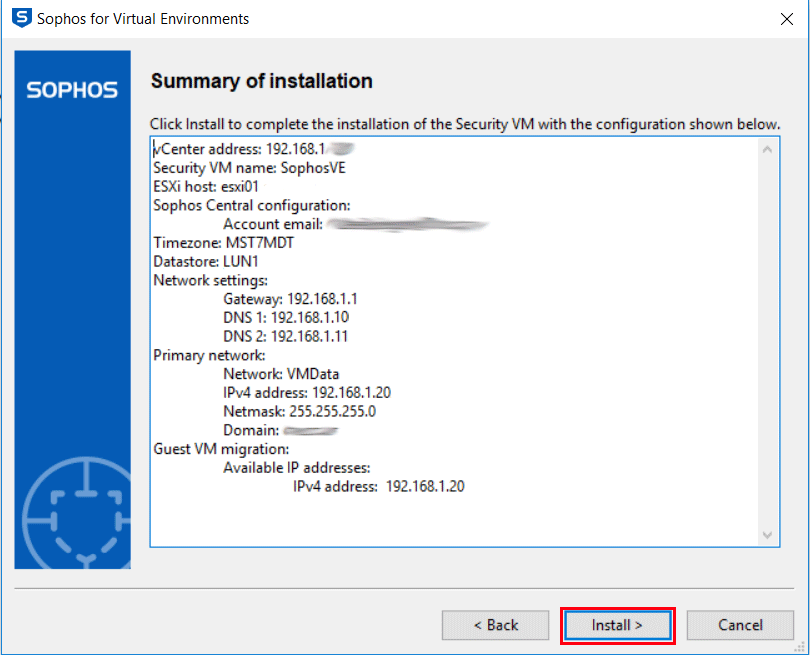Select the 'Netmask: 255.255.255.0' line

(x=300, y=411)
